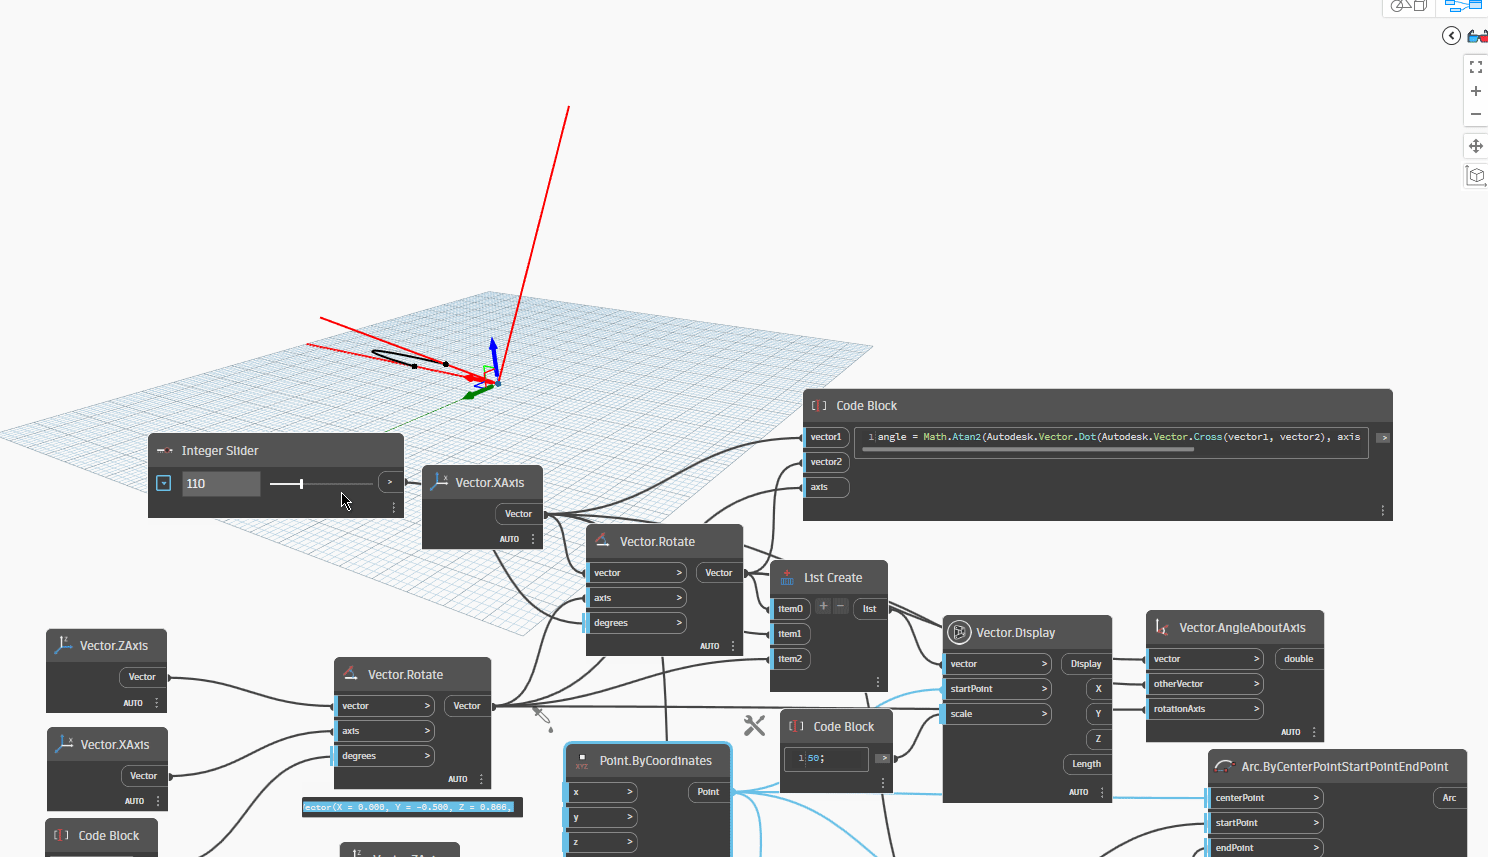
Task: Open Vector.AngleAboutAxis node three-dot menu
Action: pyautogui.click(x=1314, y=732)
